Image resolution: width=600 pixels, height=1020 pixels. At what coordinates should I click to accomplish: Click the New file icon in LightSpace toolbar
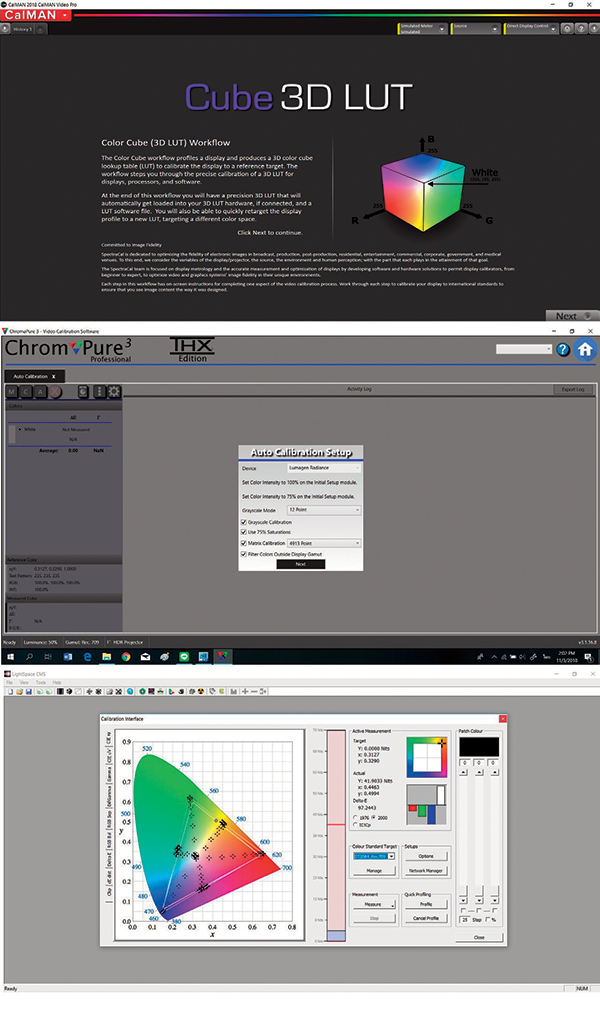(10, 691)
